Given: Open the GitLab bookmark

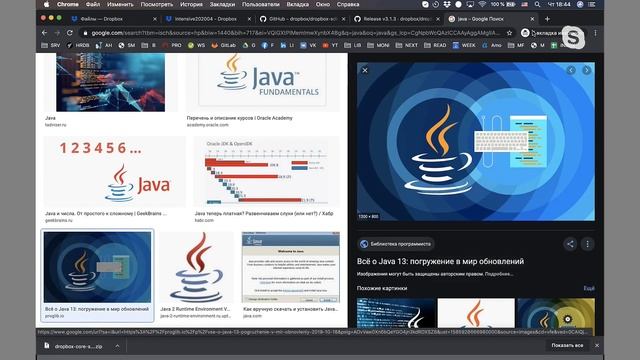Looking at the screenshot, I should pos(224,45).
